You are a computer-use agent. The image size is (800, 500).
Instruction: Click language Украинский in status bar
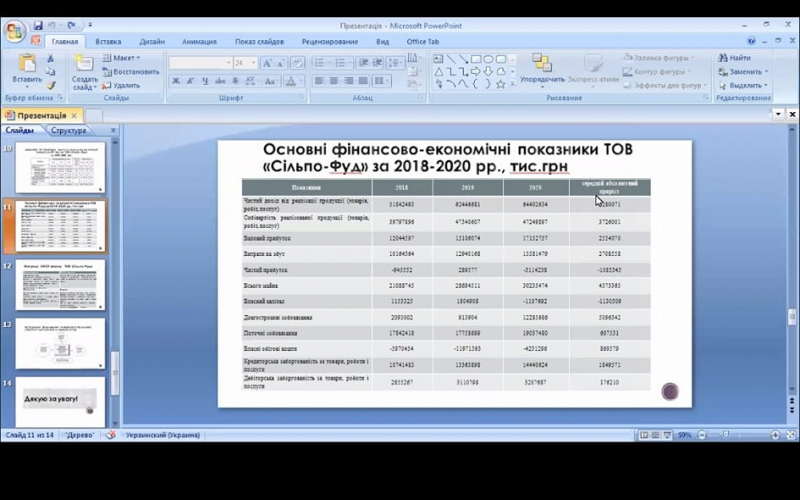[x=163, y=435]
